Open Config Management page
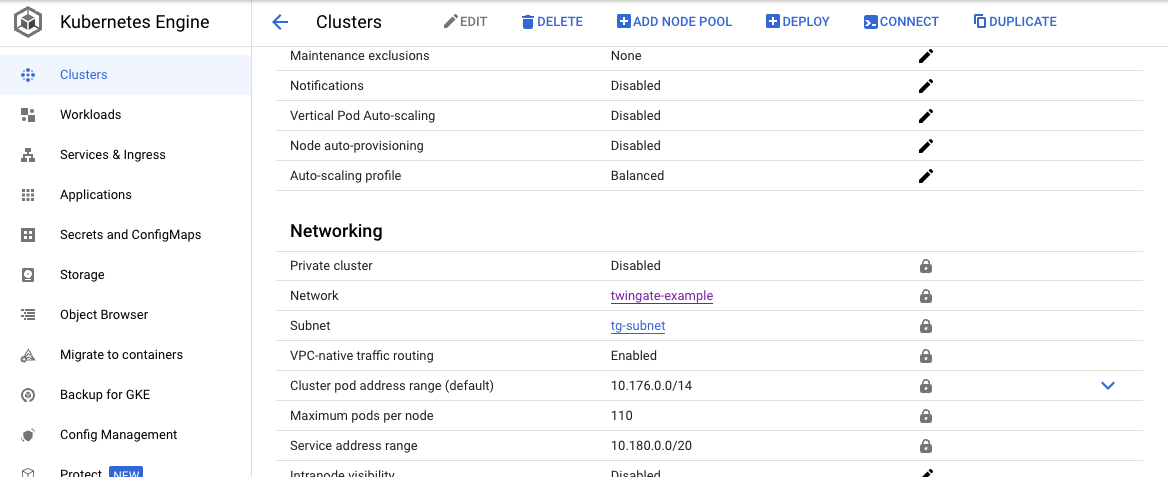The image size is (1168, 477). [125, 435]
